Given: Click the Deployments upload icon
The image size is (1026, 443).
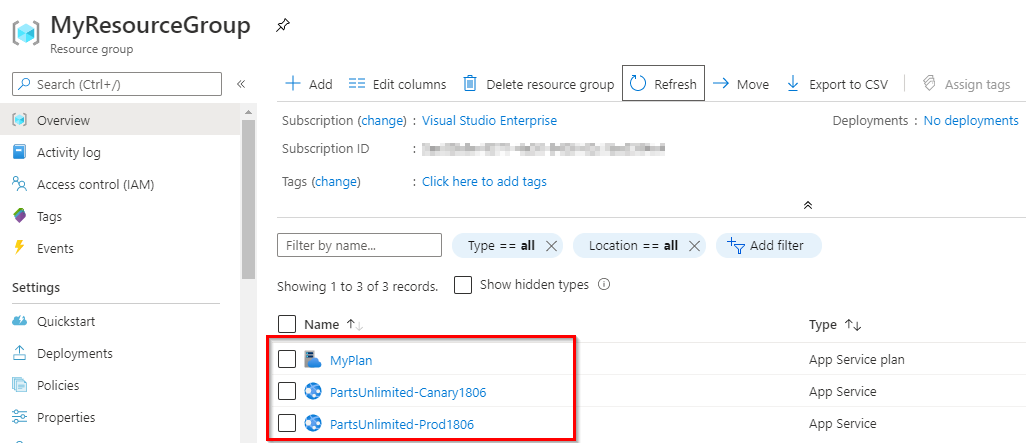Looking at the screenshot, I should (x=20, y=353).
